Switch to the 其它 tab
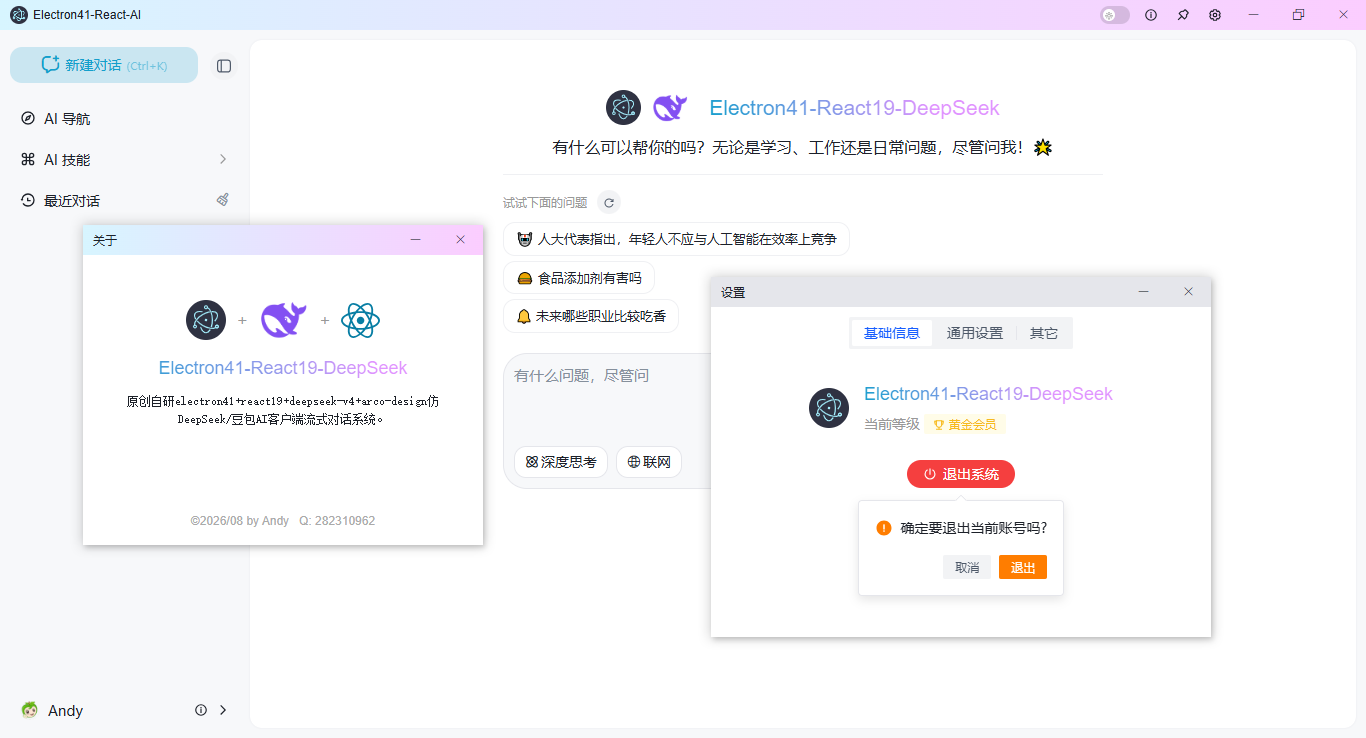The width and height of the screenshot is (1366, 738). [x=1044, y=333]
